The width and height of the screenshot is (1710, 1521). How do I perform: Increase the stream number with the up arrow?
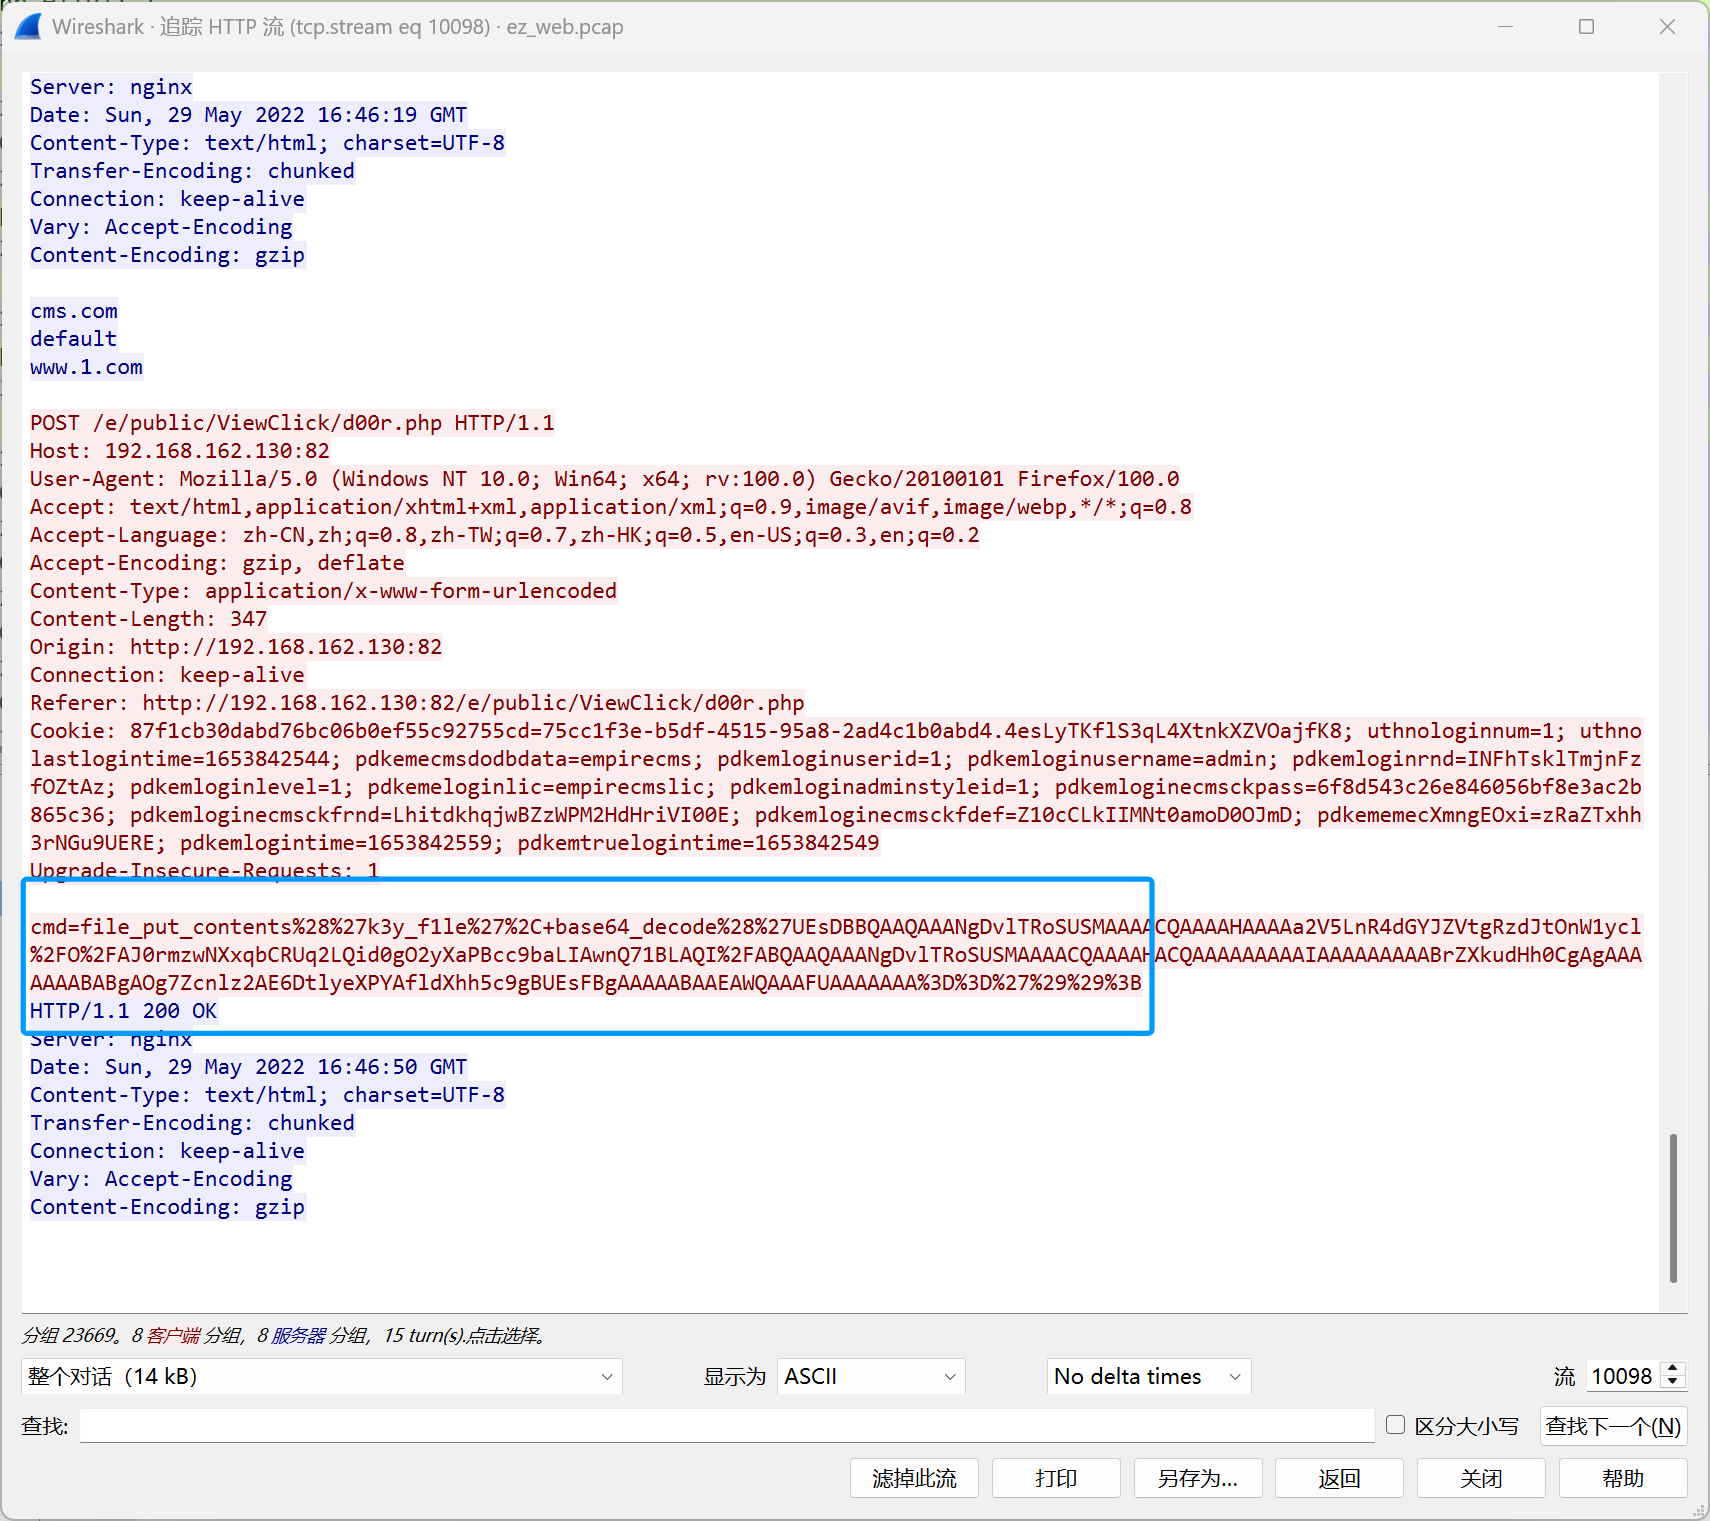click(1673, 1369)
